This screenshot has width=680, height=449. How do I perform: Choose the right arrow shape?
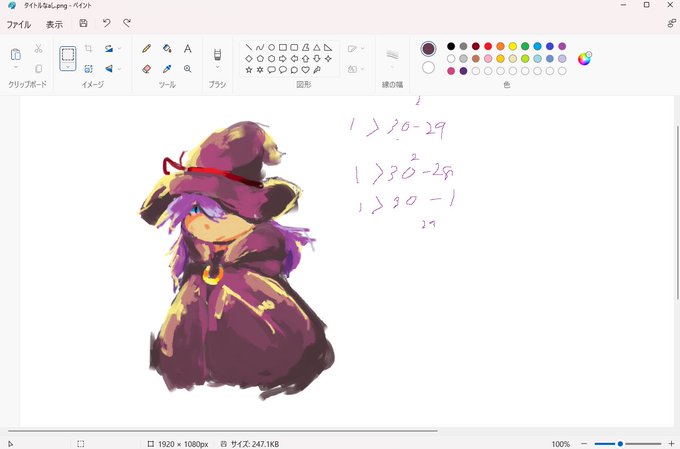pyautogui.click(x=283, y=59)
